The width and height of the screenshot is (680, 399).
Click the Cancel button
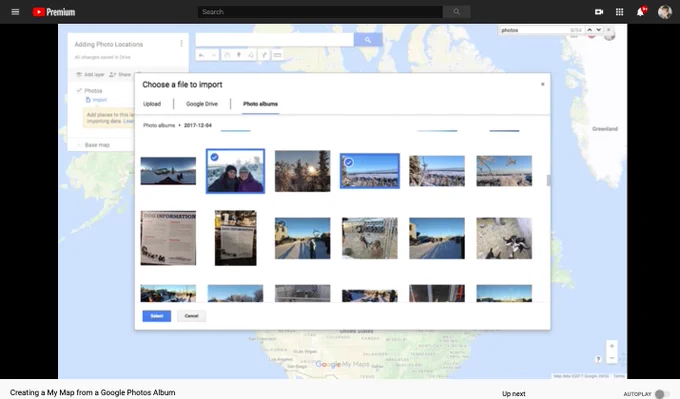click(191, 316)
